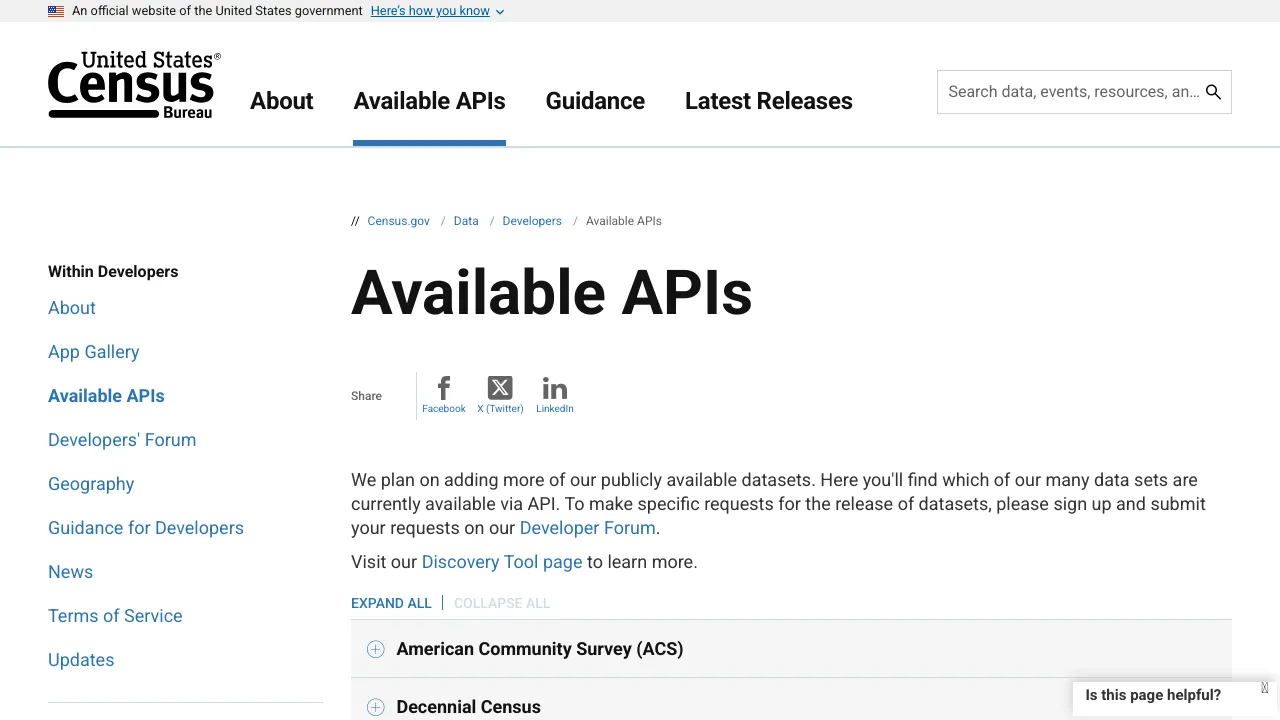Open App Gallery in sidebar
Image resolution: width=1280 pixels, height=720 pixels.
pos(94,352)
